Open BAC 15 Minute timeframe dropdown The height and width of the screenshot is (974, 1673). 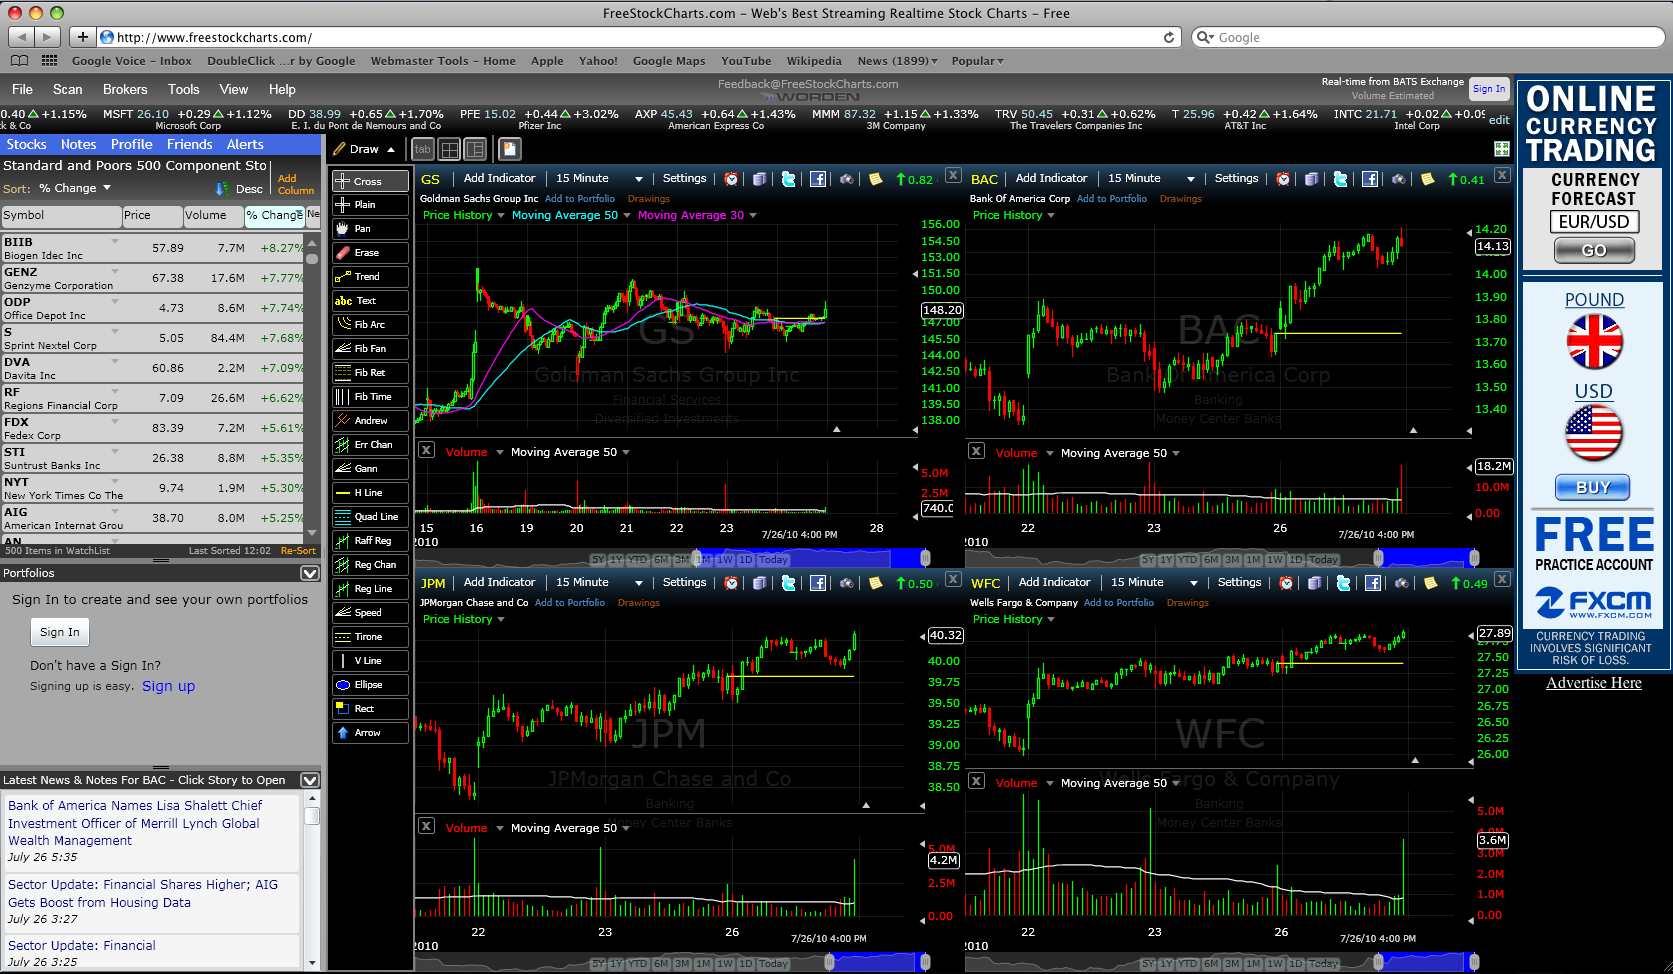pos(1151,179)
